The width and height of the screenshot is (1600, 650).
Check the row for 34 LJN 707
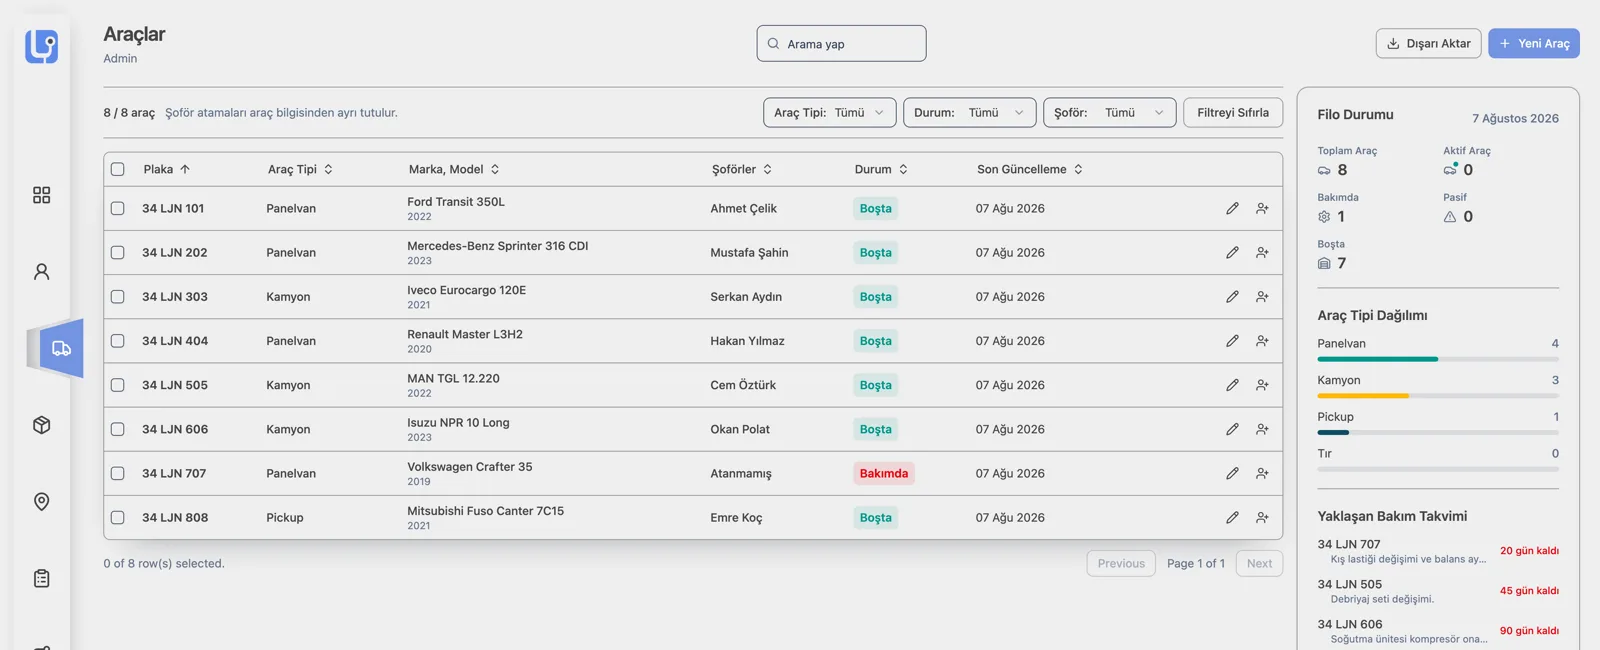pyautogui.click(x=118, y=473)
